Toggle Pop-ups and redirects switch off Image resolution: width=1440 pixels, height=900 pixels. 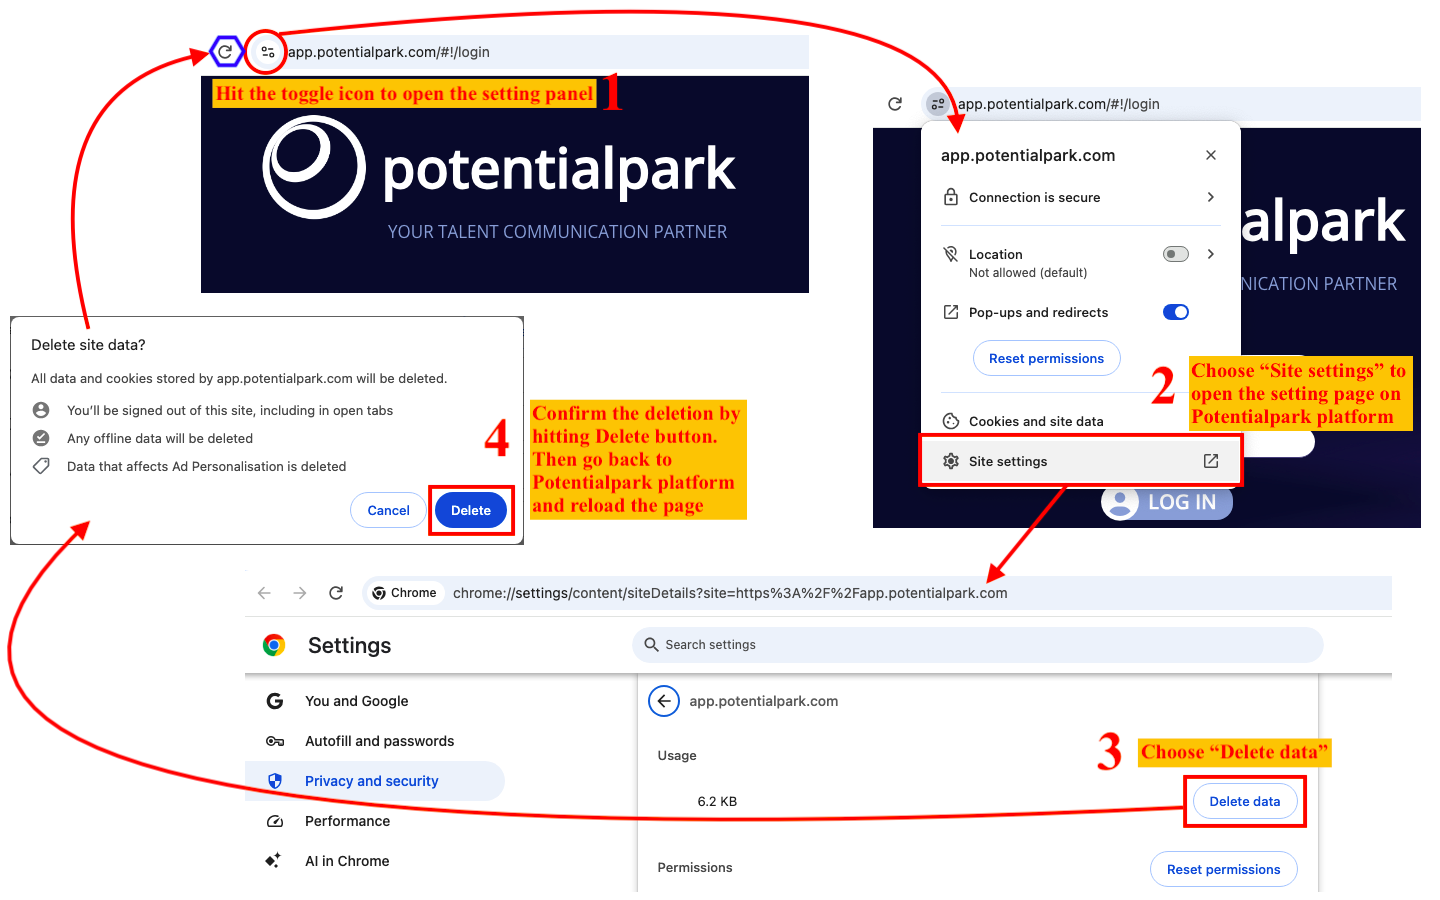[1176, 312]
